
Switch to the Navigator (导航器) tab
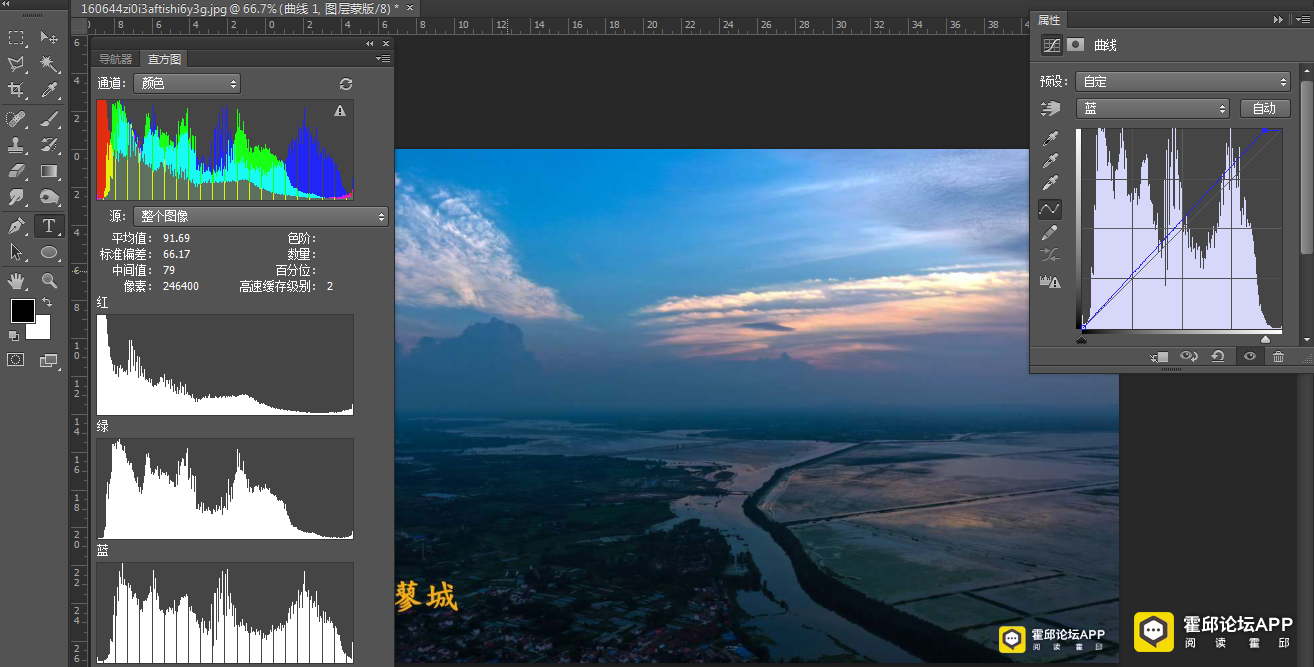[115, 59]
